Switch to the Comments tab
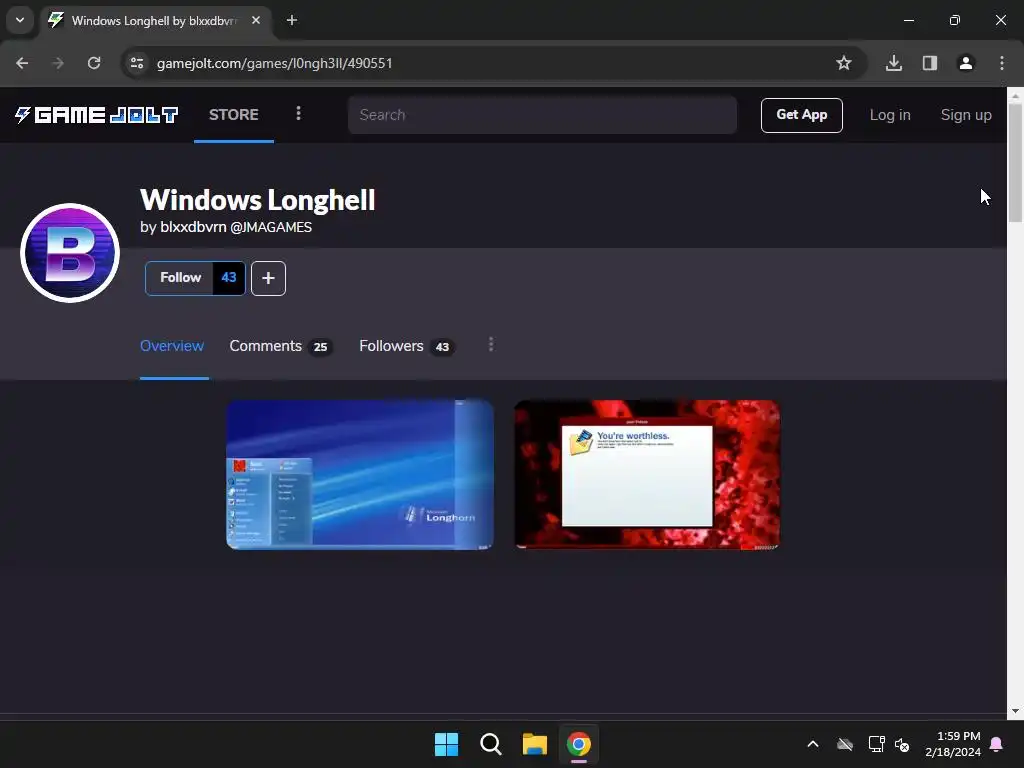Viewport: 1024px width, 768px height. click(x=281, y=346)
